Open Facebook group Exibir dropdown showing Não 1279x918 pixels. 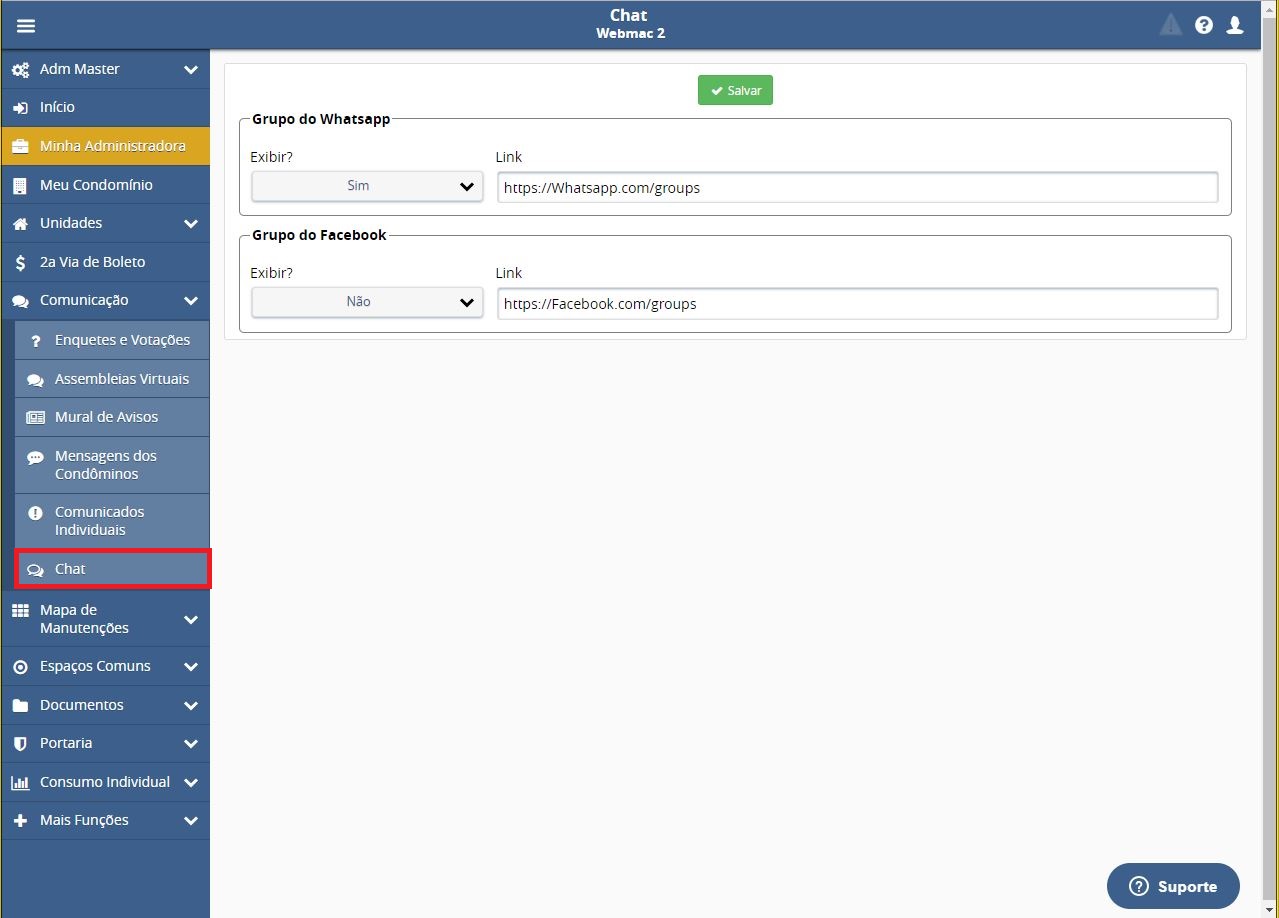[x=367, y=302]
